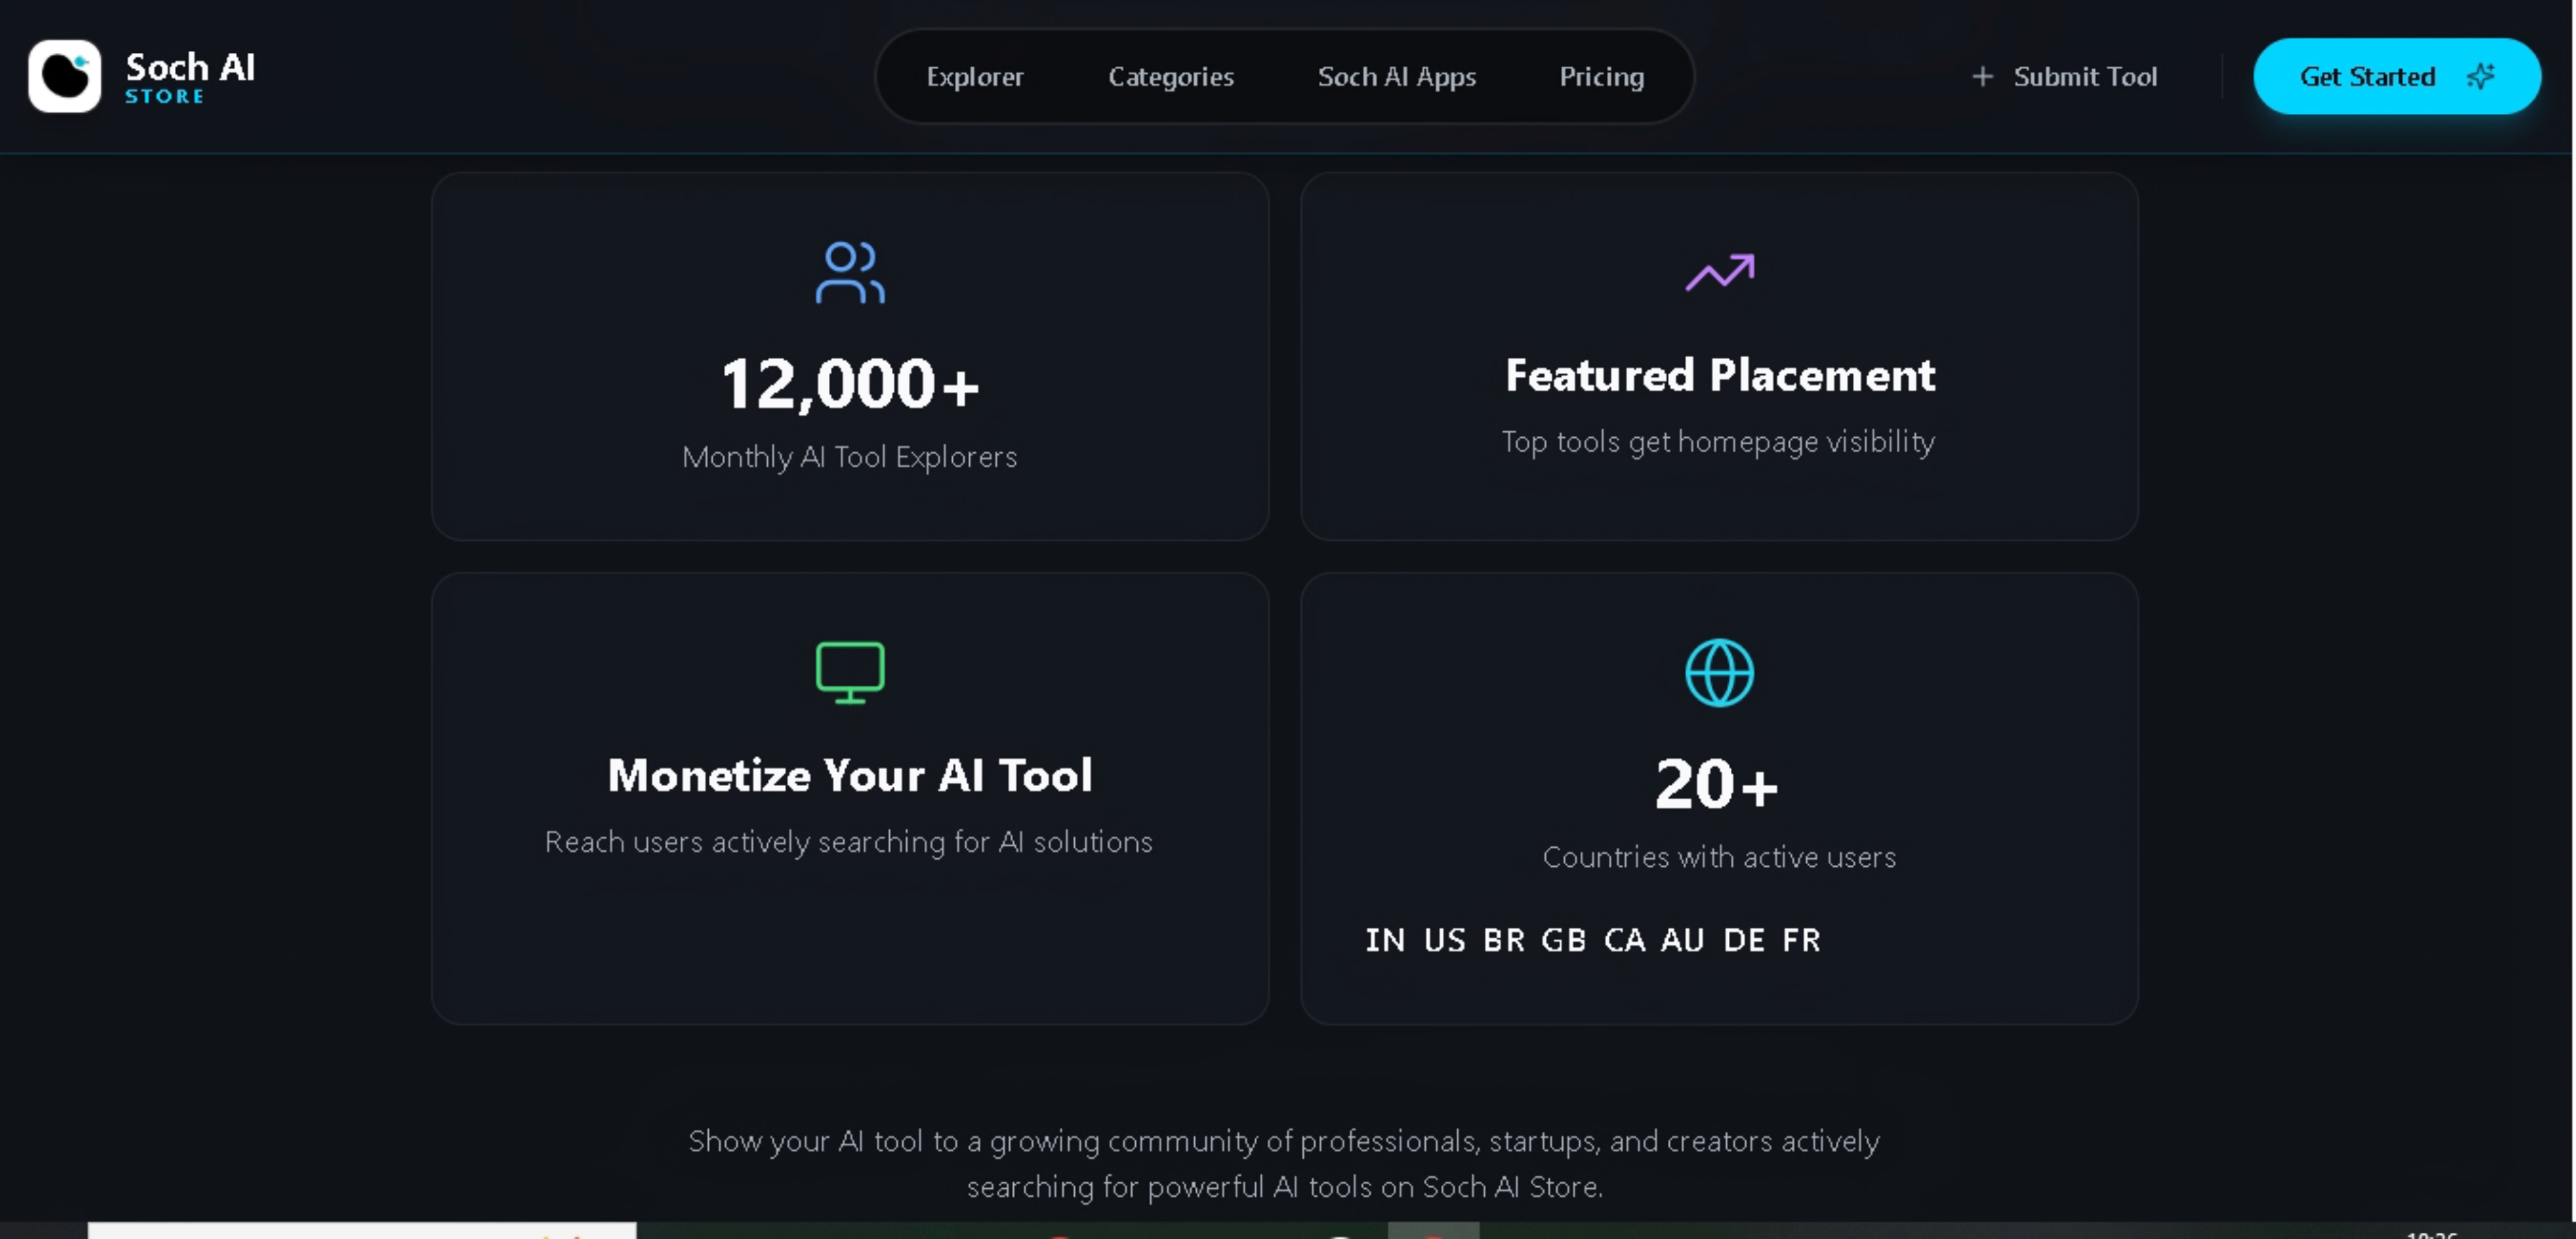Click the 20+ countries statistic
The width and height of the screenshot is (2576, 1239).
pyautogui.click(x=1716, y=784)
